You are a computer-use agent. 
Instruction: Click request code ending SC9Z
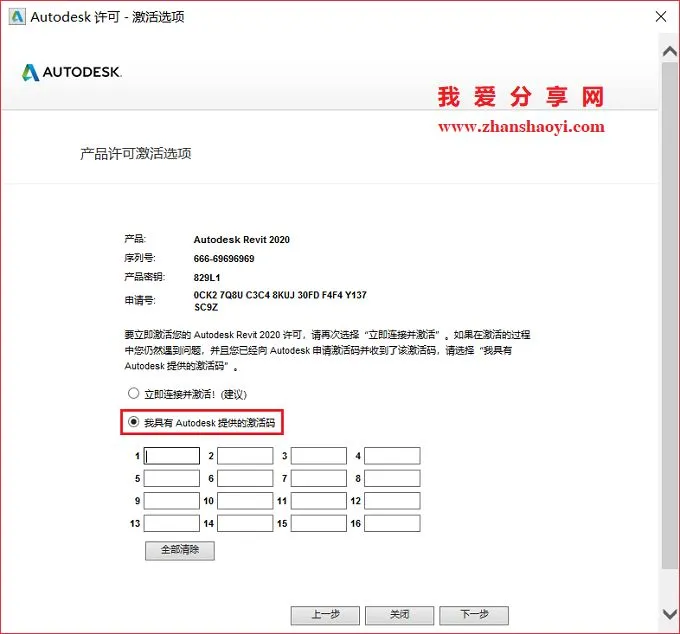point(206,307)
